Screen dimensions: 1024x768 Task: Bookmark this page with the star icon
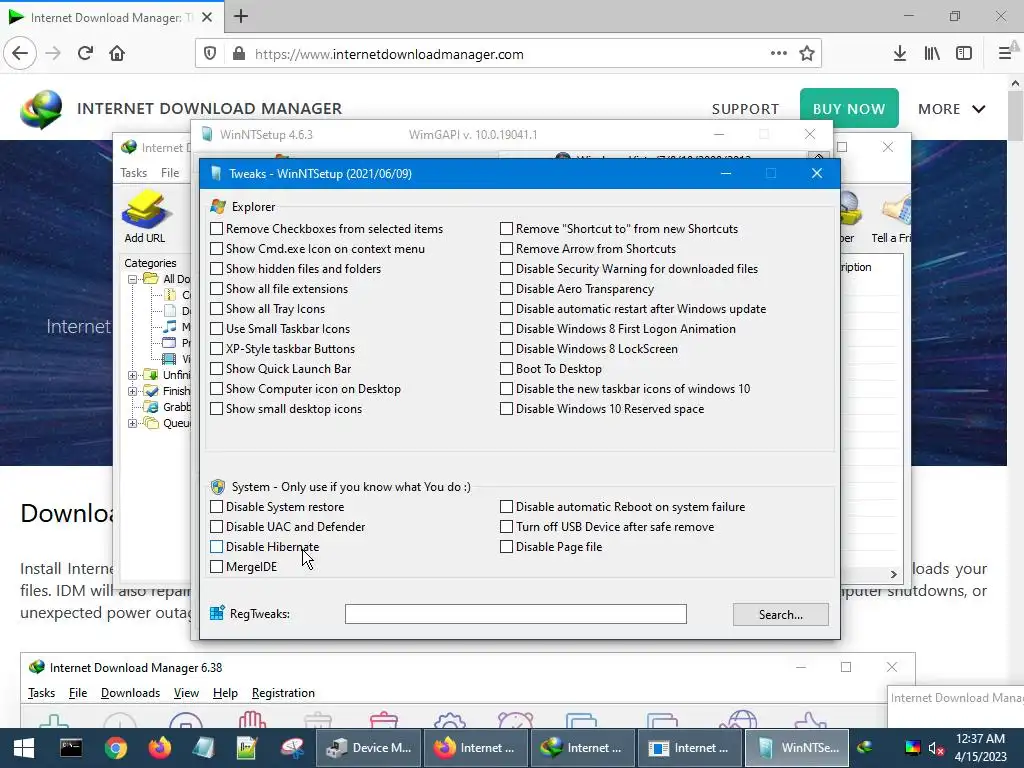click(807, 54)
